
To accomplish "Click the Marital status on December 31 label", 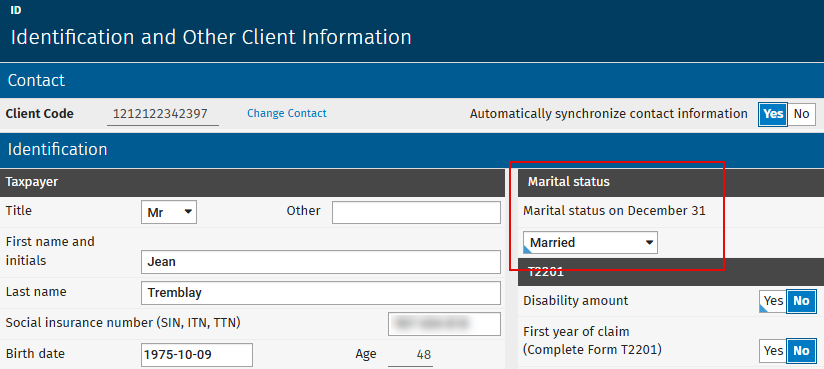I will (x=614, y=211).
